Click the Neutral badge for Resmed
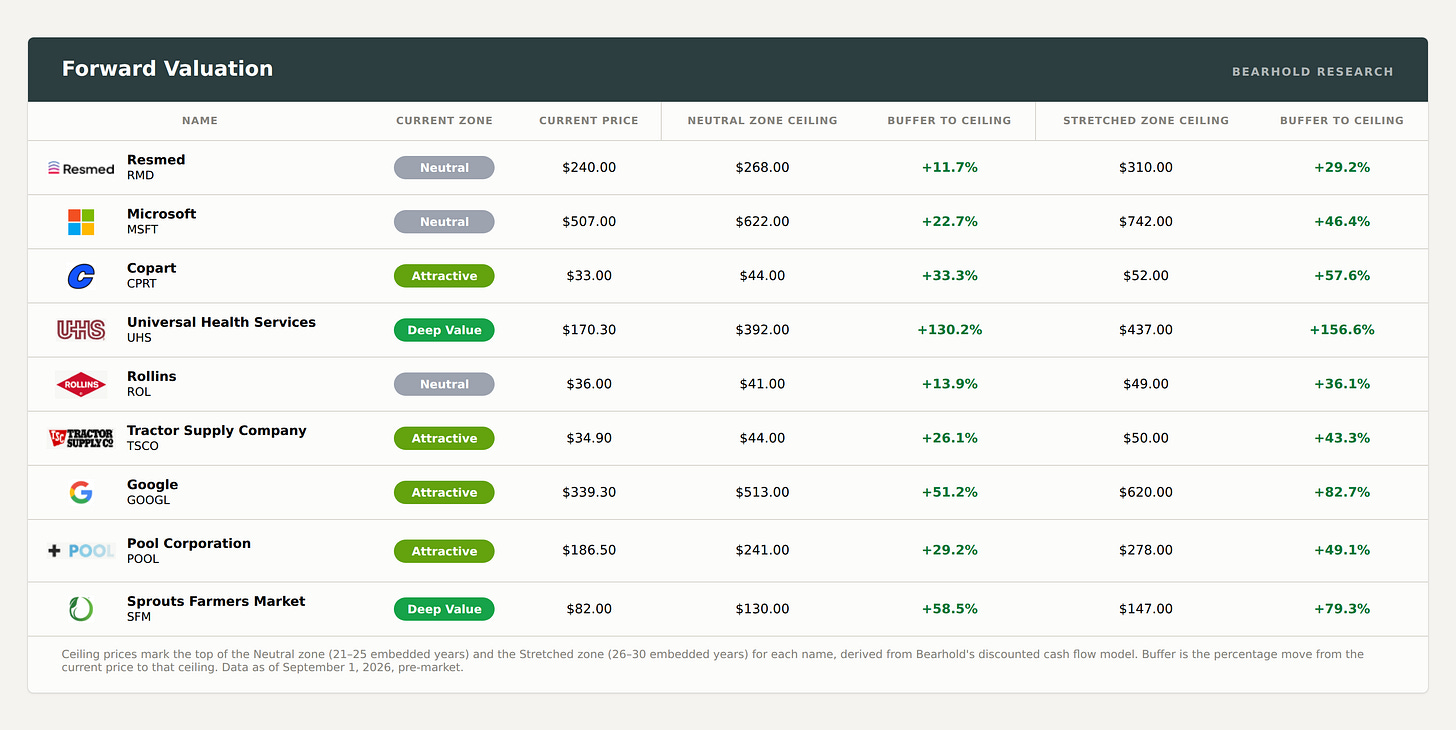 coord(444,168)
